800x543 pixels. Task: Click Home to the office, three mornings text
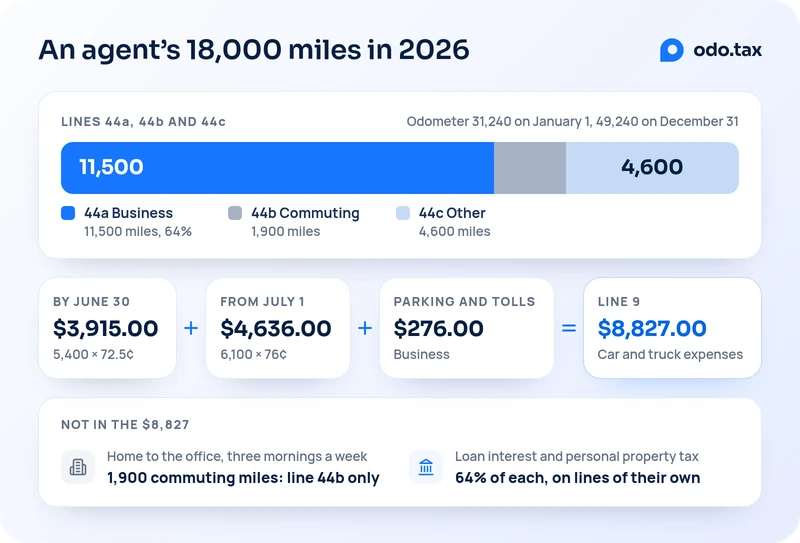237,456
